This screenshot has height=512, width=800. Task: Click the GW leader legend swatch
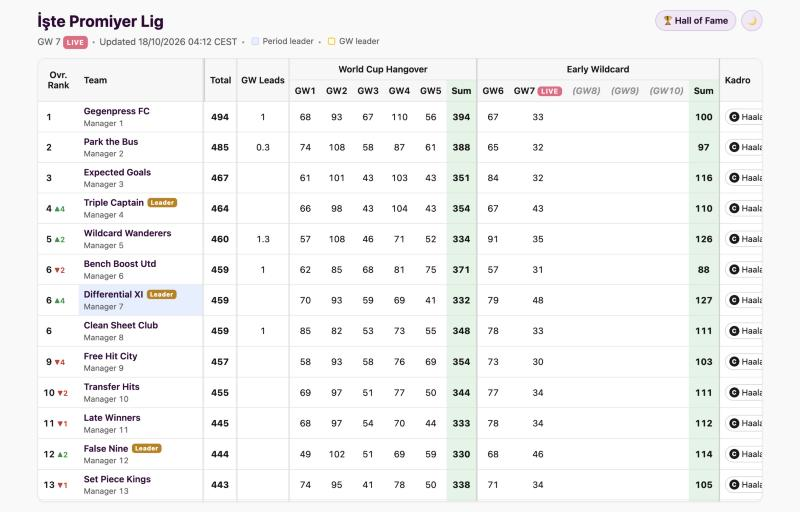click(332, 41)
